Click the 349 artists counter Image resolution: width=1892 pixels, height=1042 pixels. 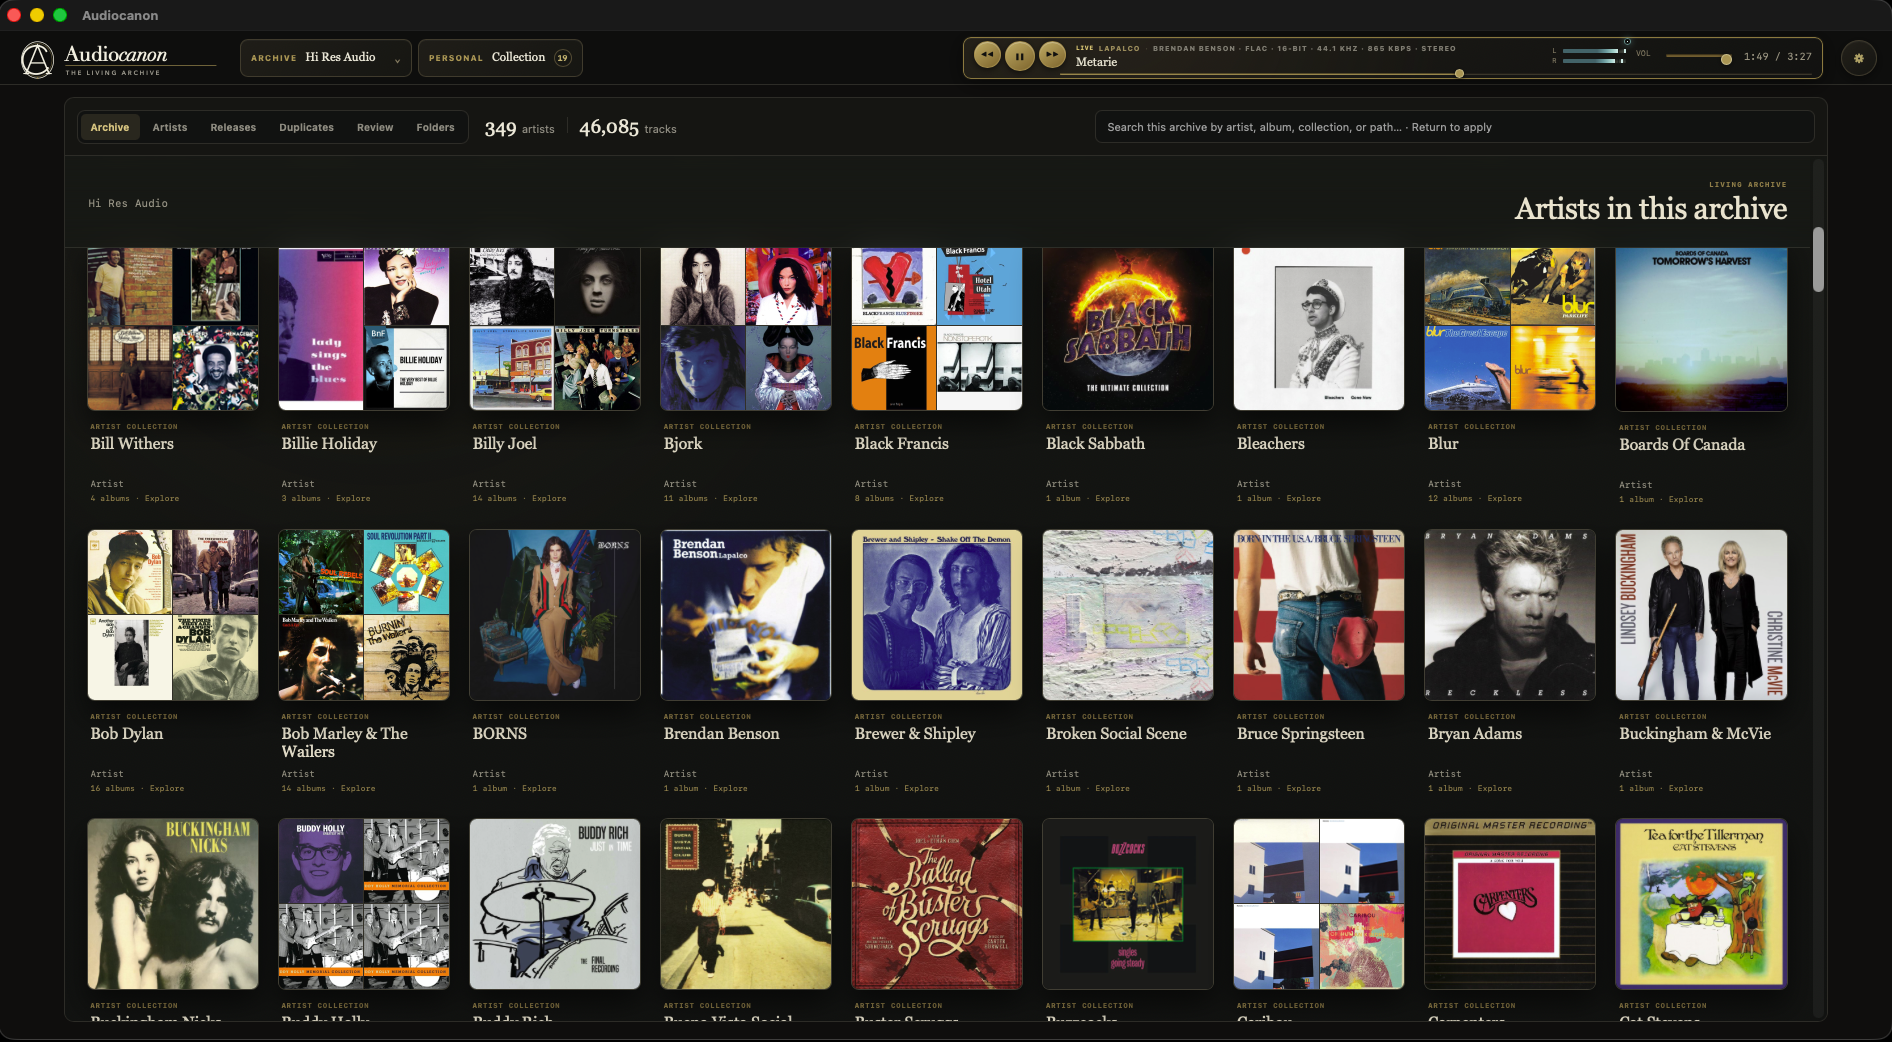tap(519, 128)
